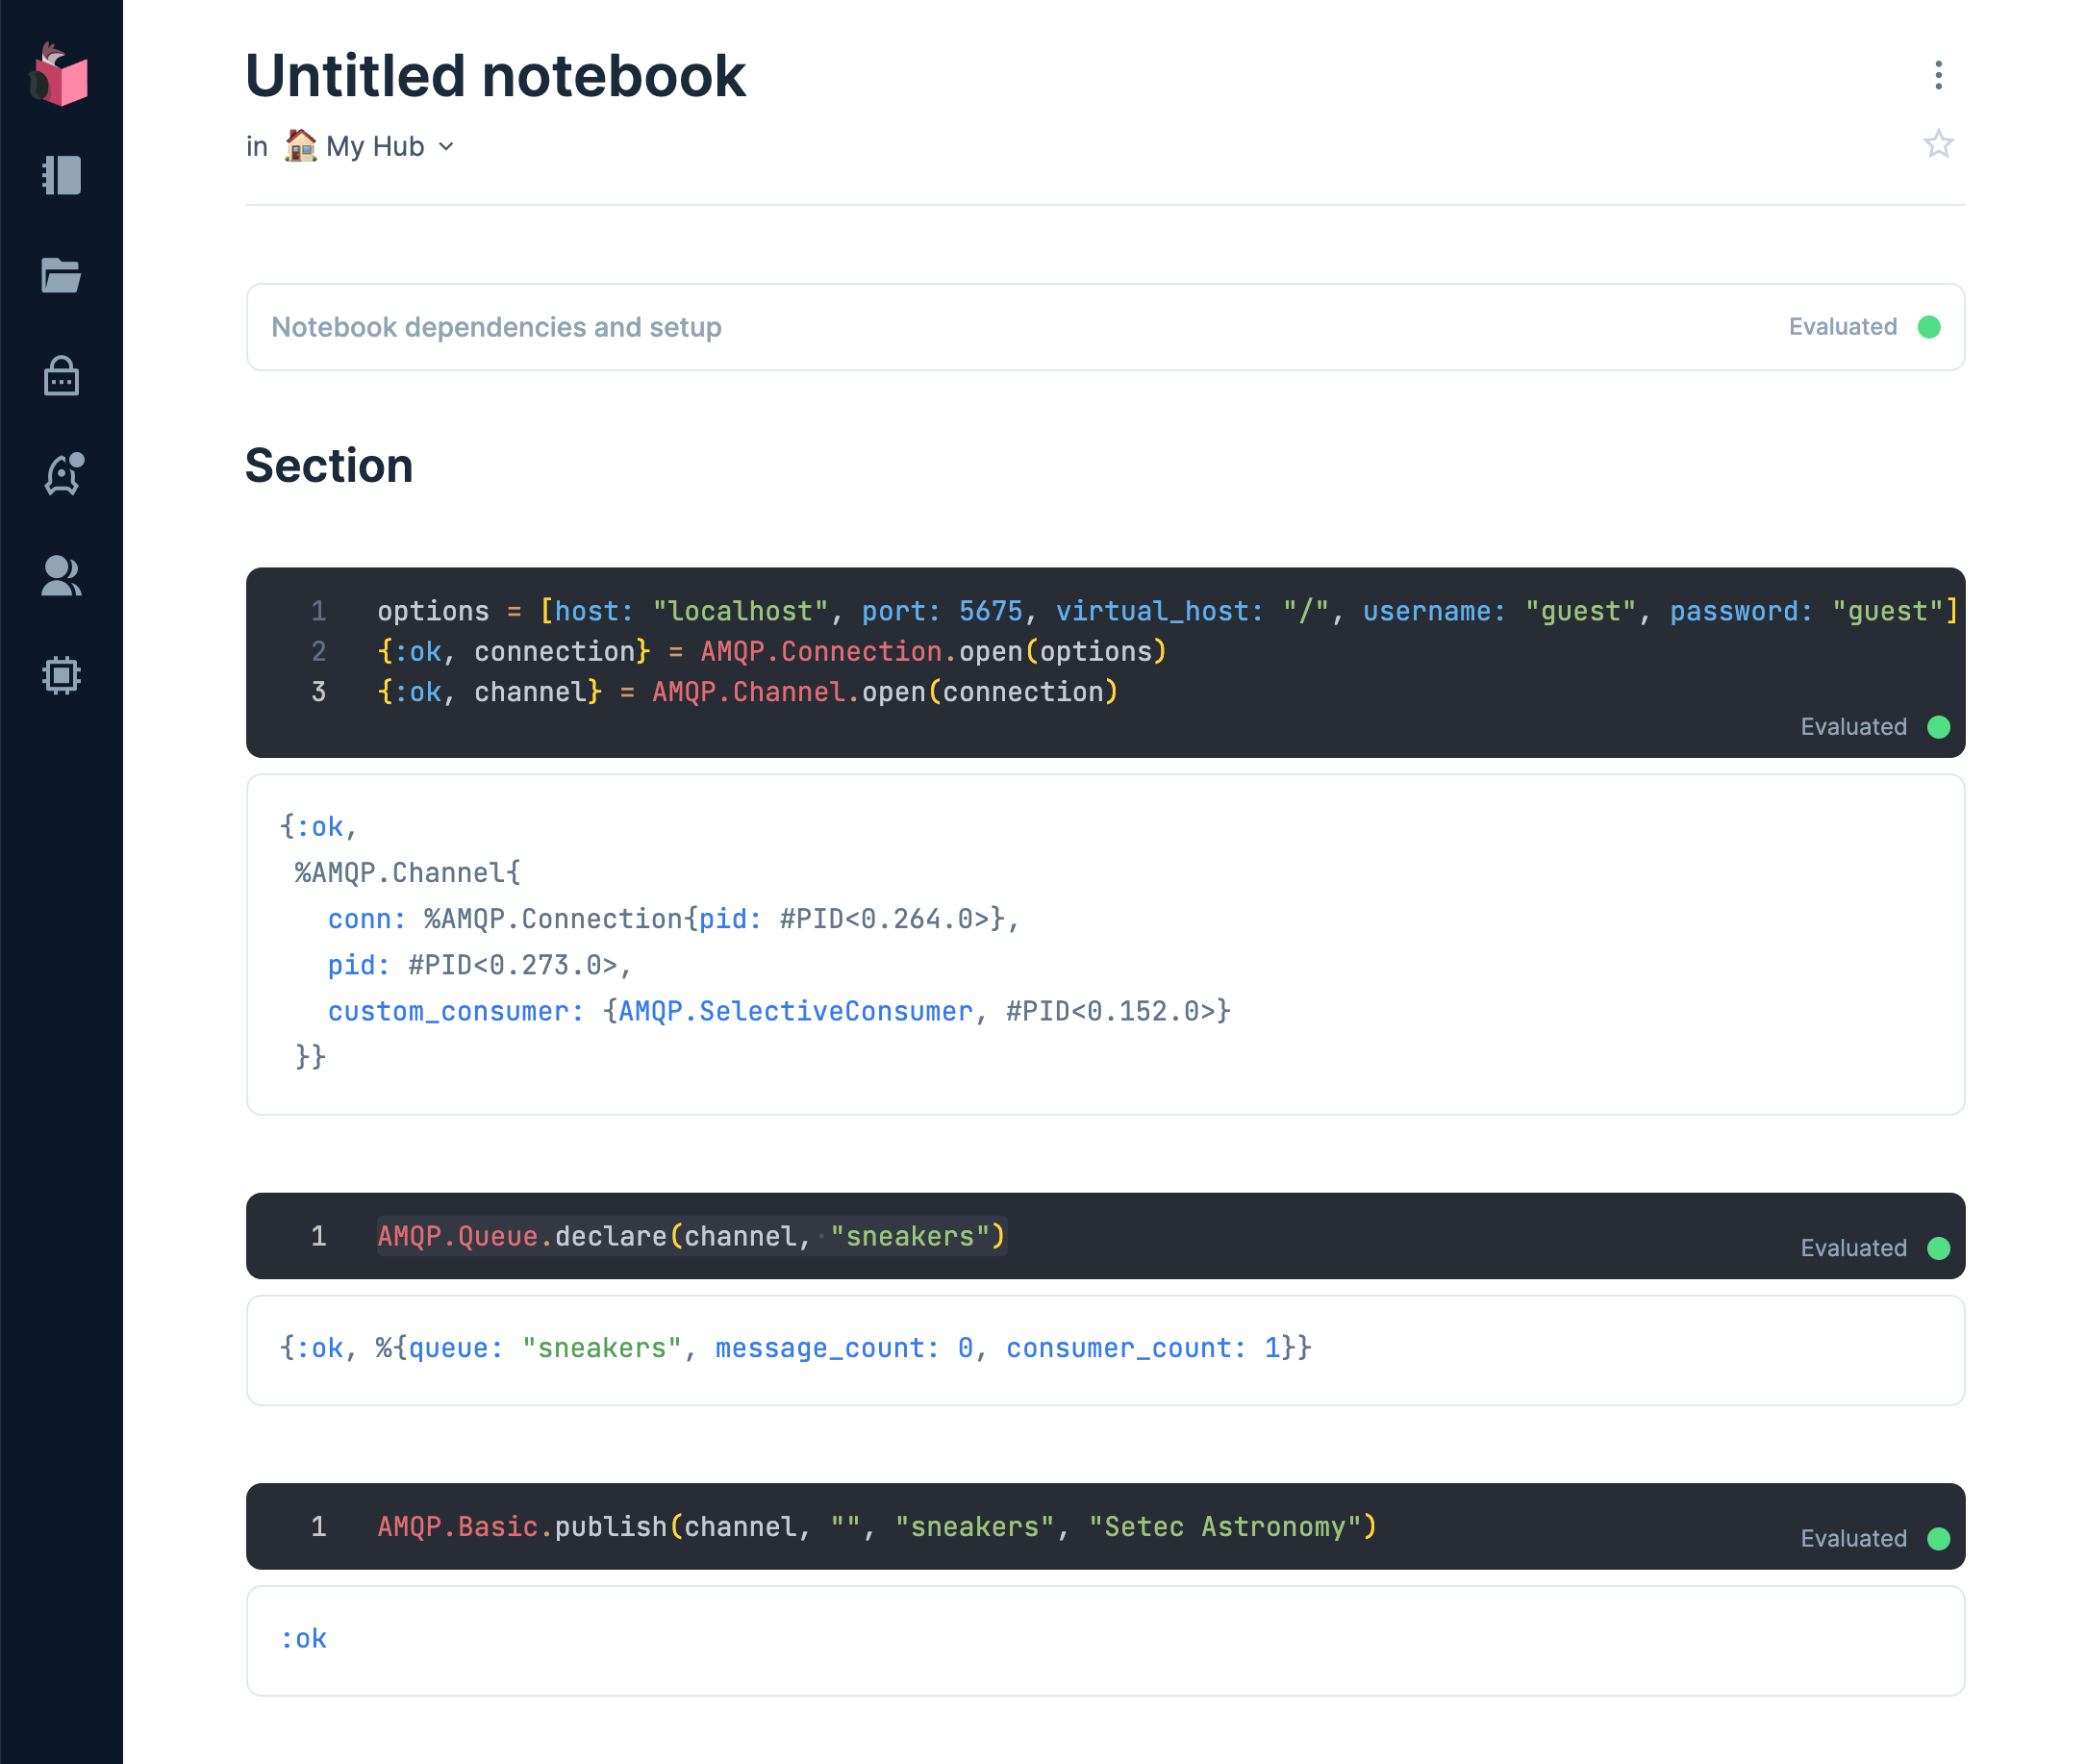Click the Livebook logo icon
Viewport: 2087px width, 1764px height.
pyautogui.click(x=60, y=74)
